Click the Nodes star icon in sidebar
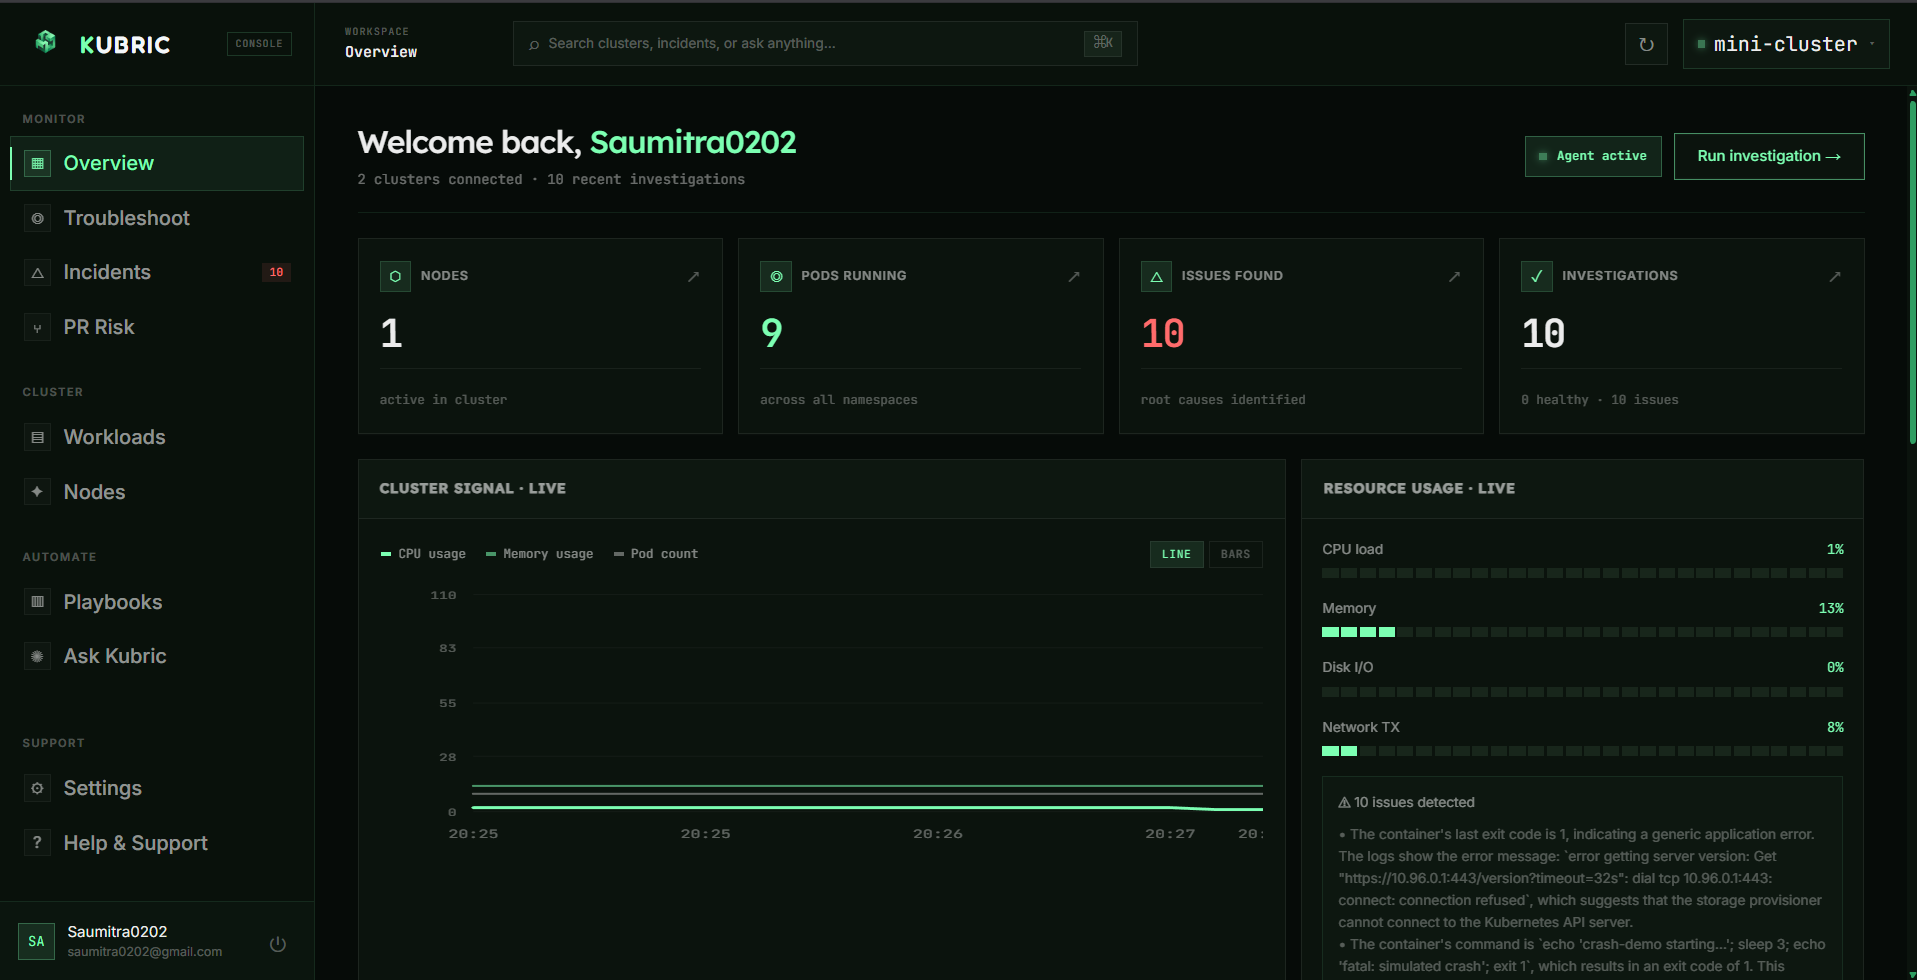Viewport: 1917px width, 980px height. click(x=37, y=492)
